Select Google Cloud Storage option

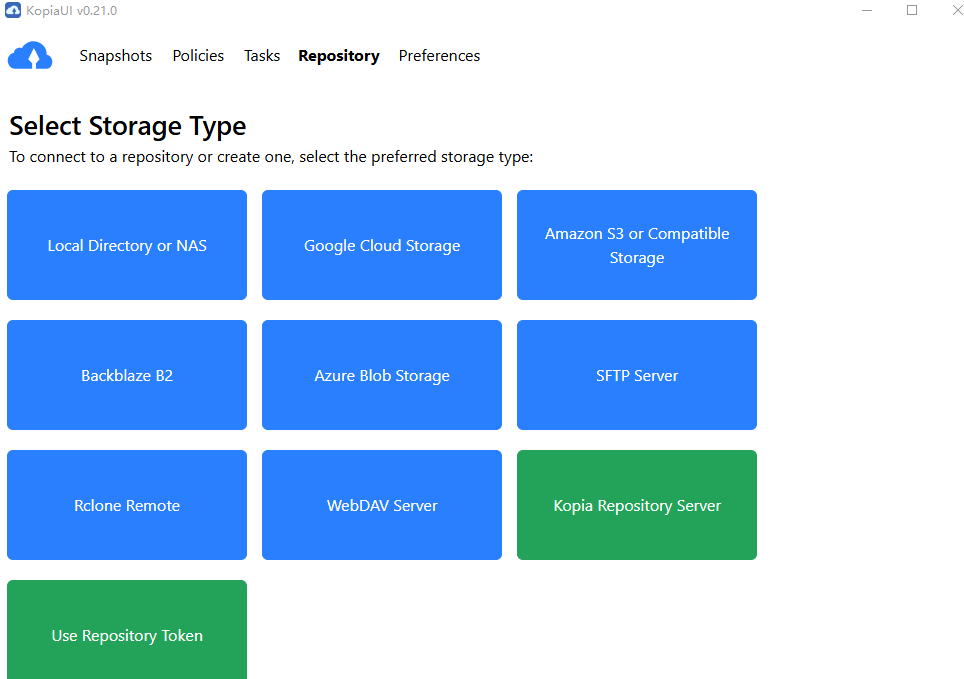pyautogui.click(x=382, y=245)
